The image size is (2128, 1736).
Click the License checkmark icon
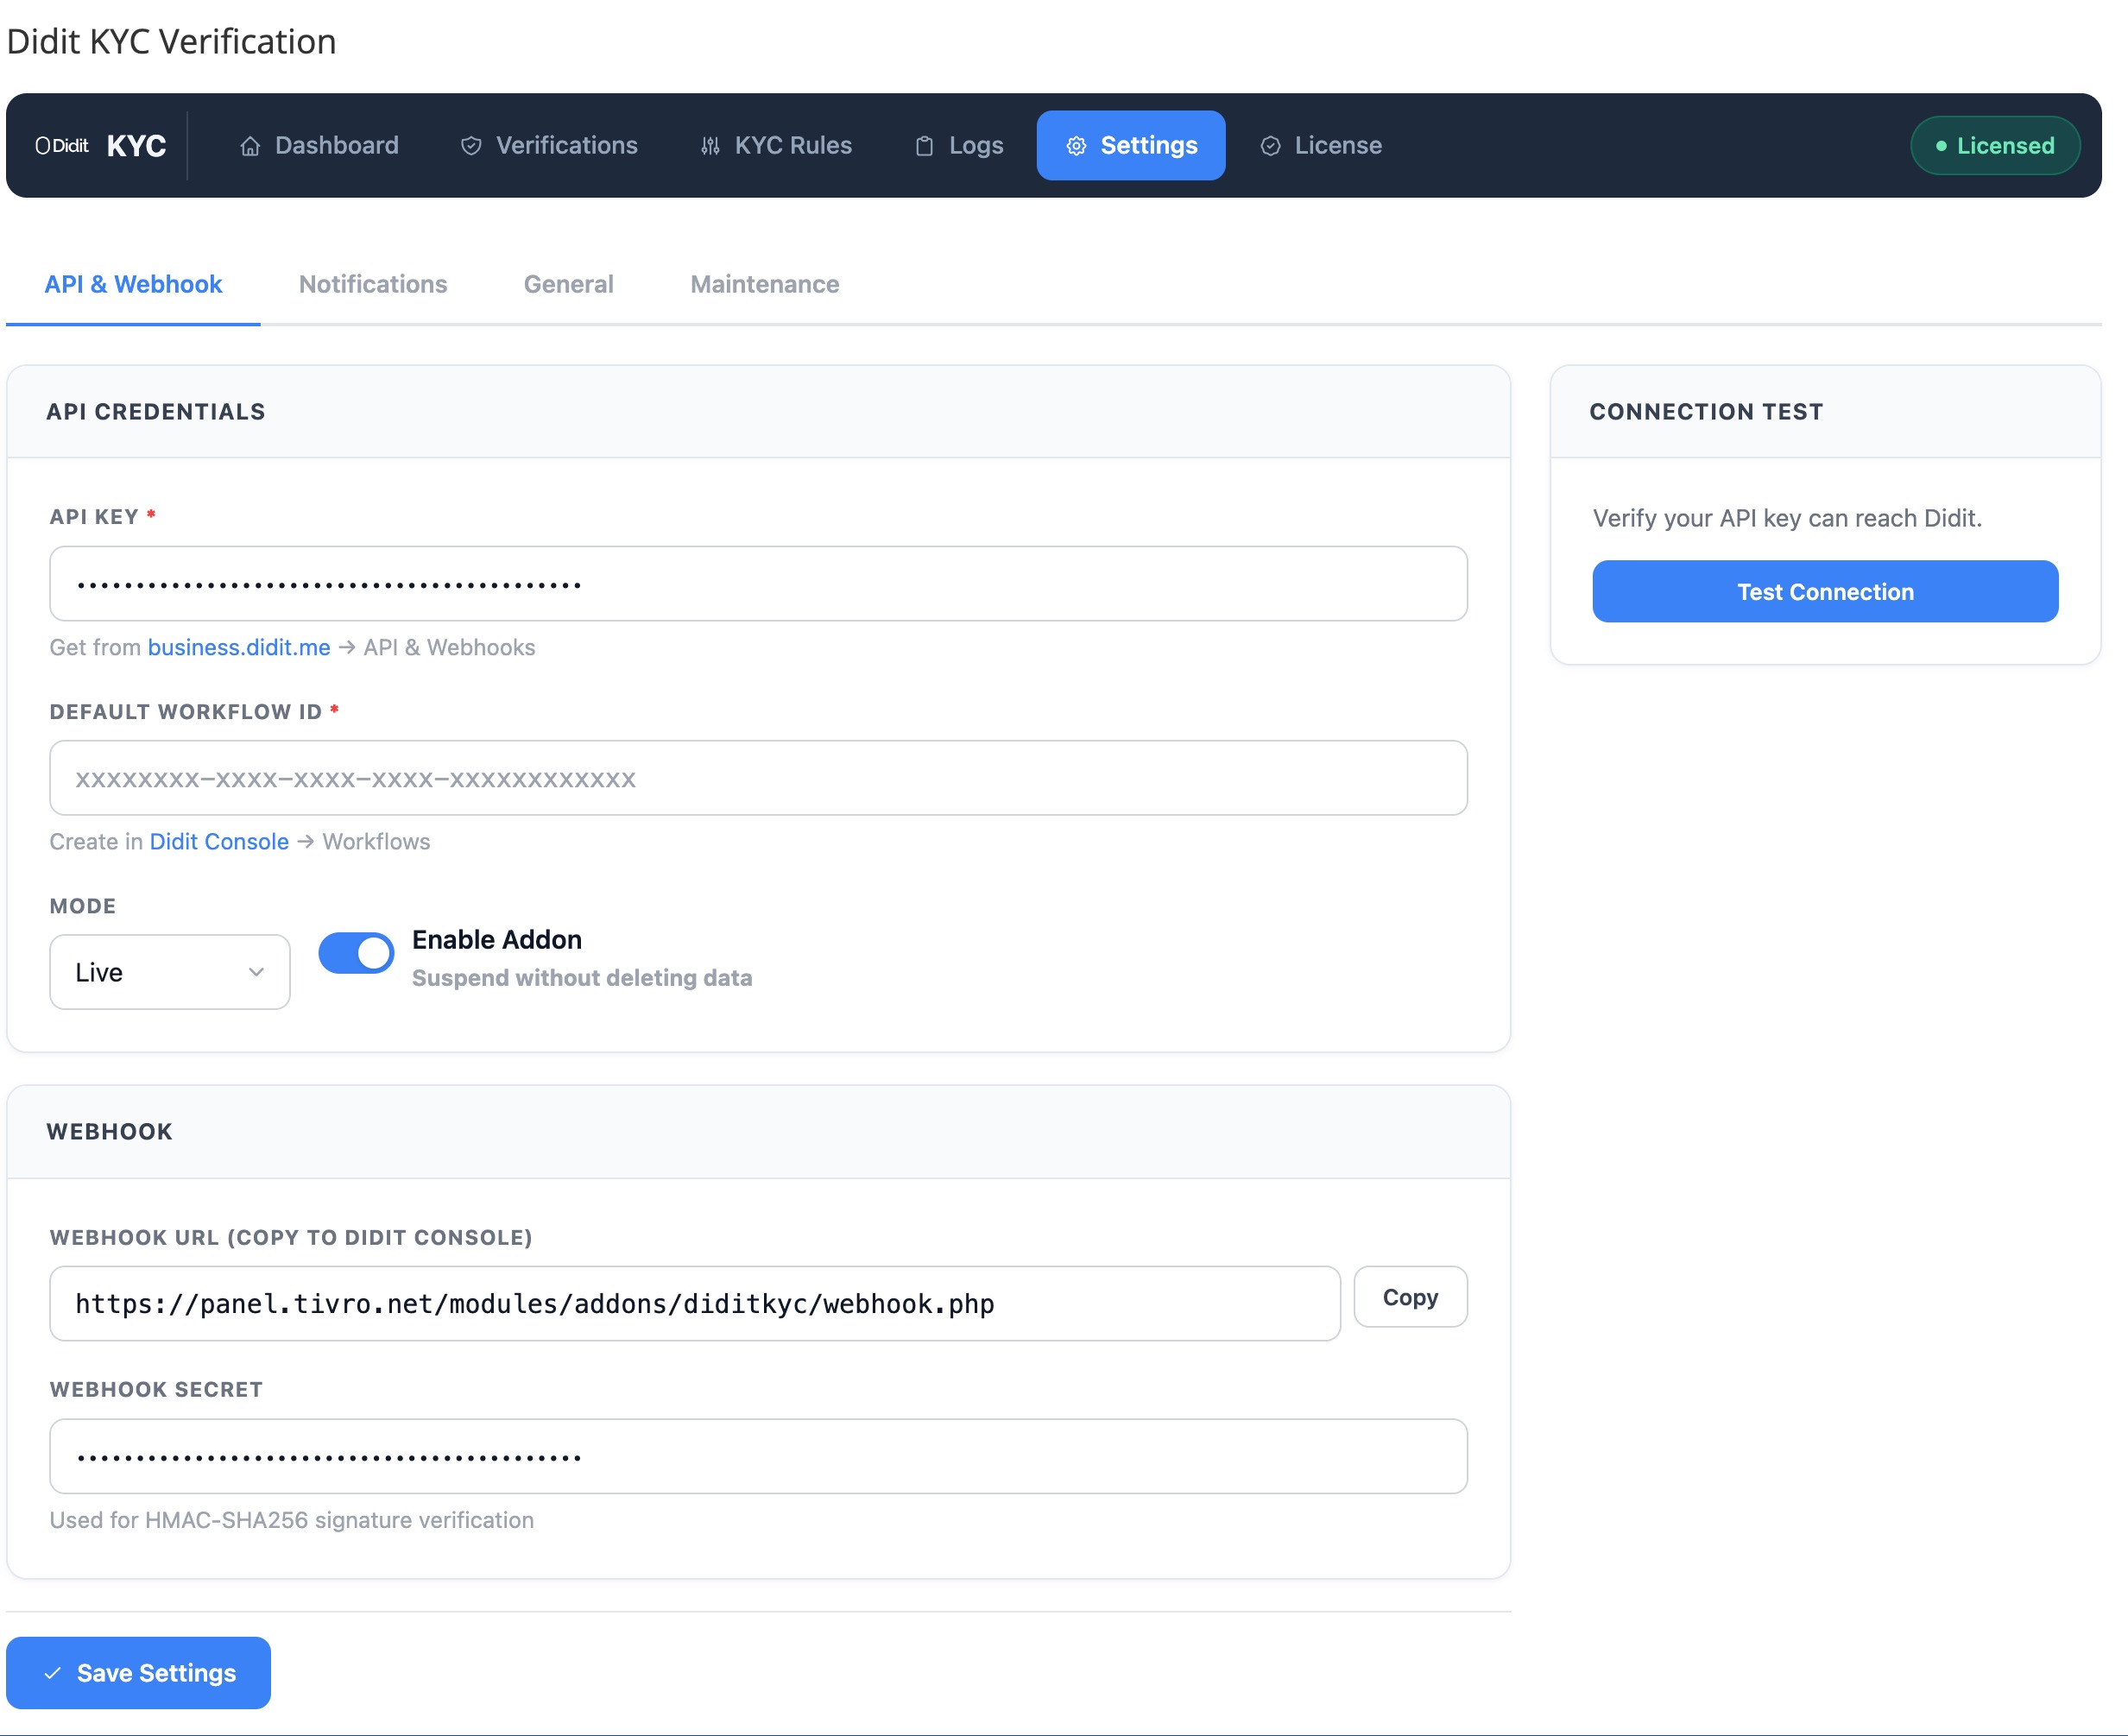(x=1270, y=145)
